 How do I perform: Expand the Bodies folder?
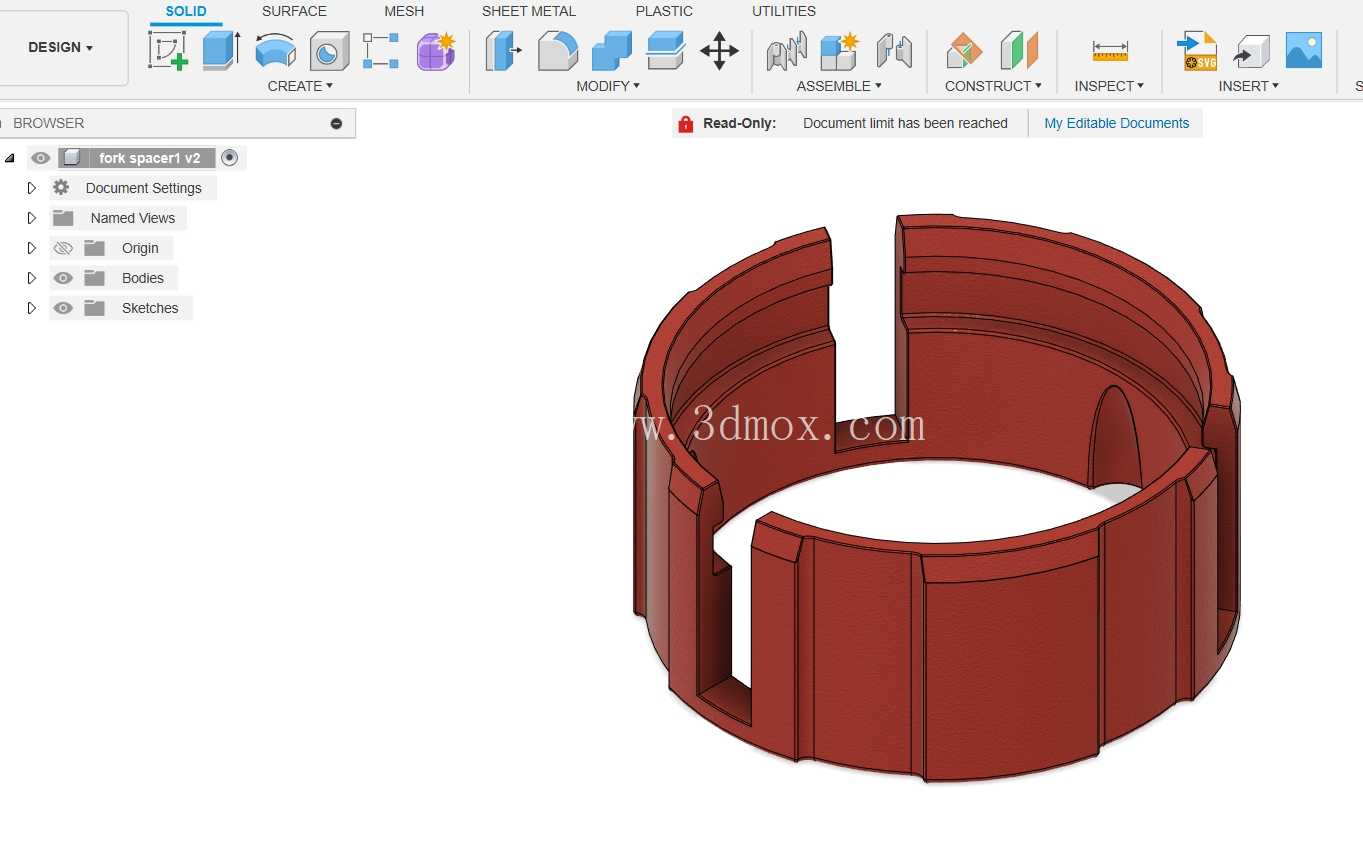[x=31, y=278]
